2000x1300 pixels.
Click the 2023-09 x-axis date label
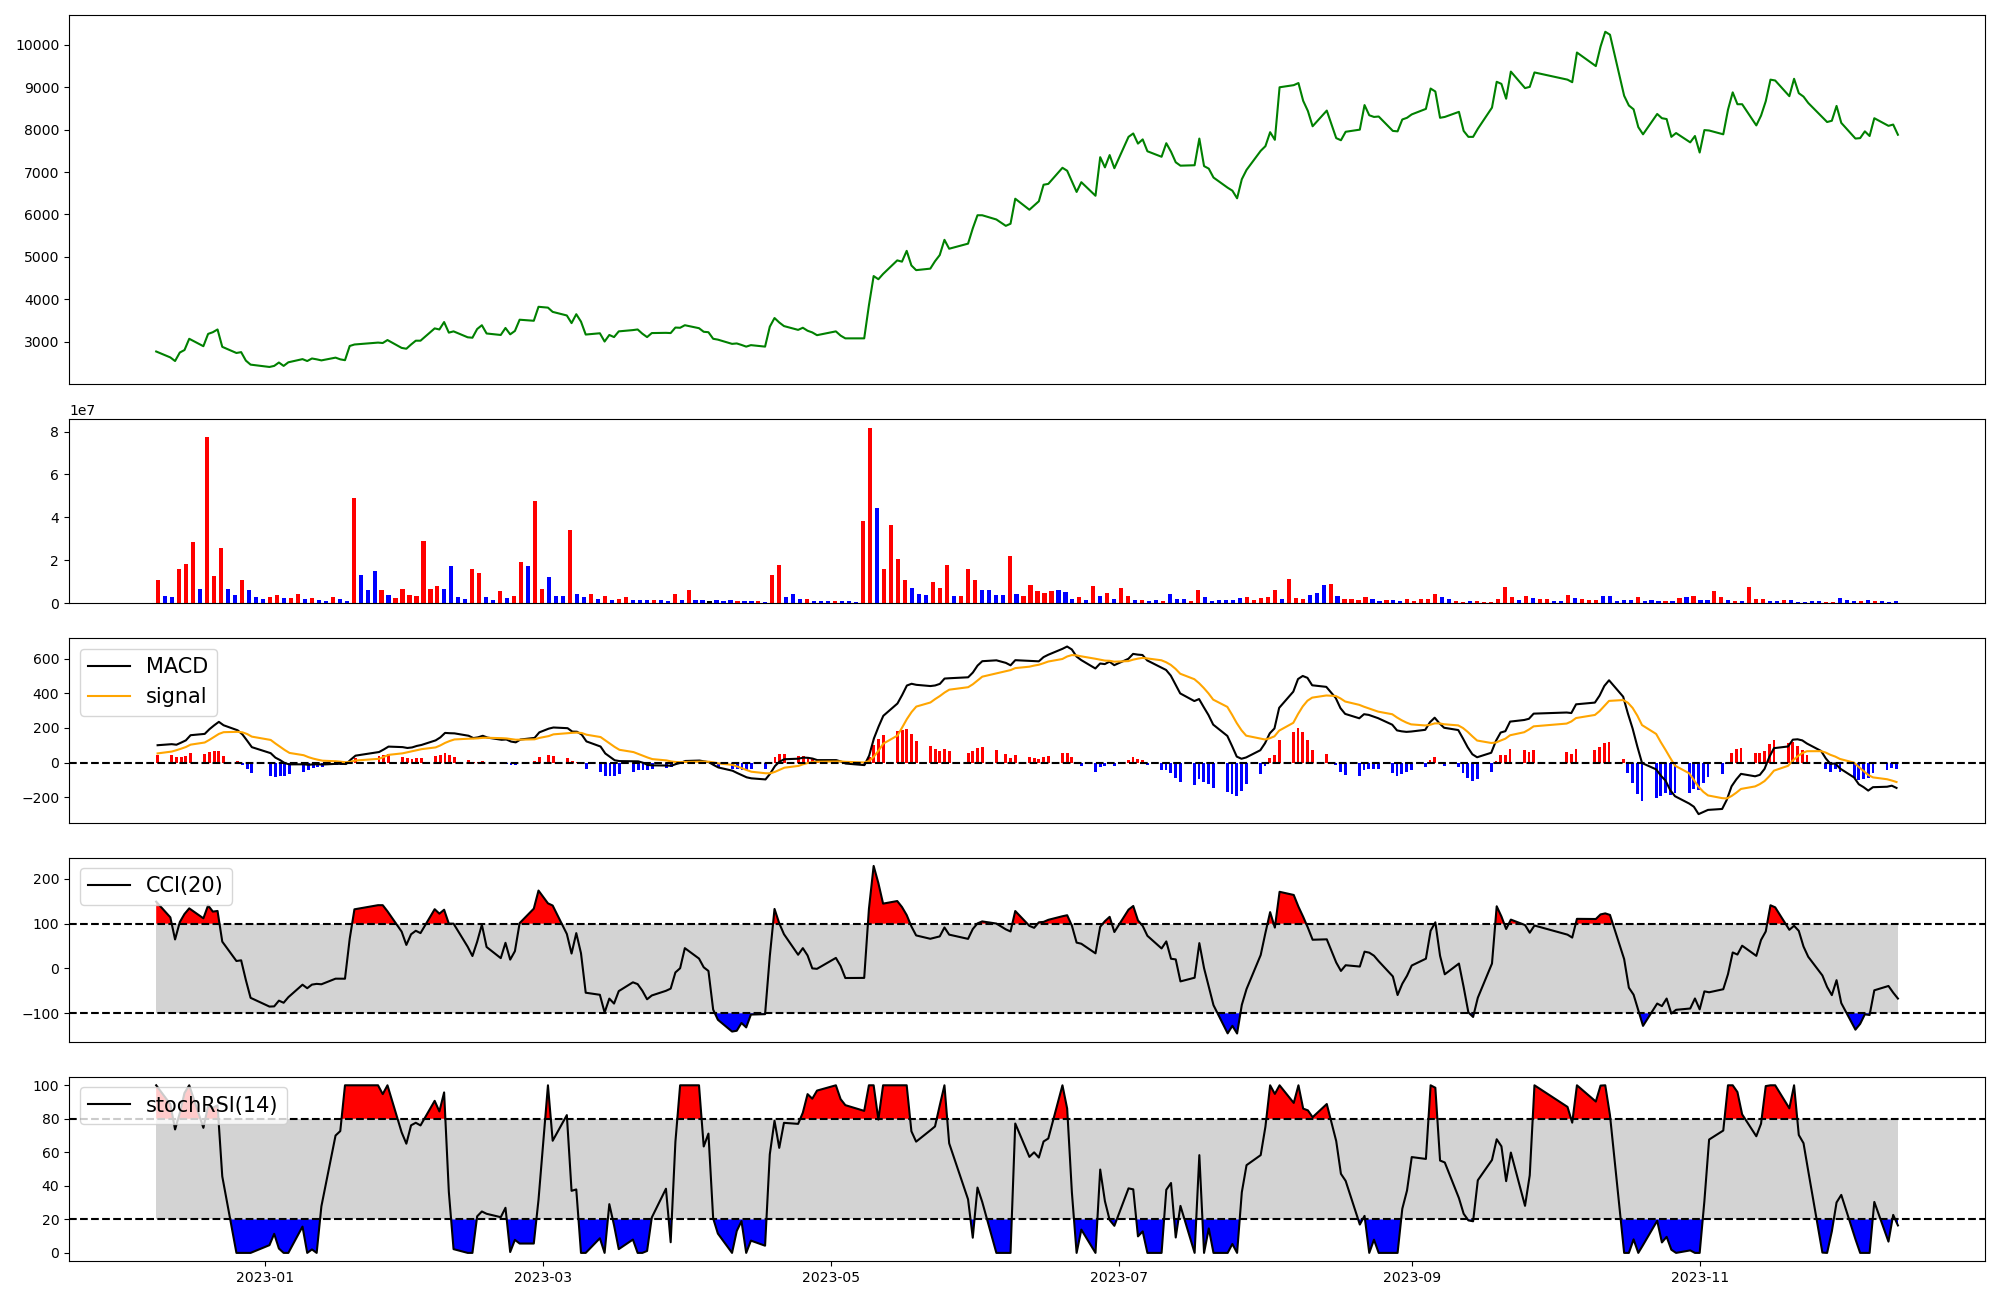tap(1412, 1277)
